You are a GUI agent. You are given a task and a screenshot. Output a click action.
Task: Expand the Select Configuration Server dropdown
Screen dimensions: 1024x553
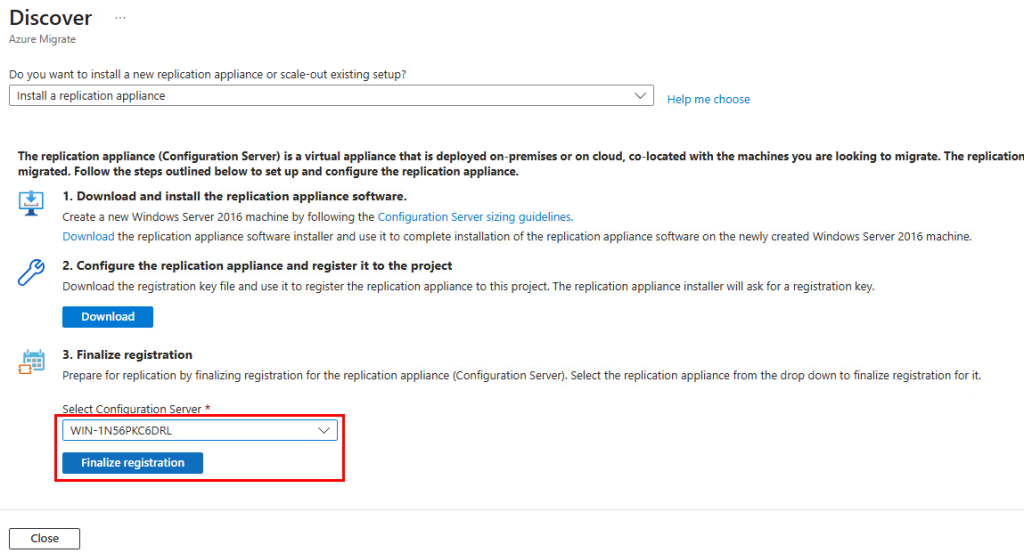200,430
